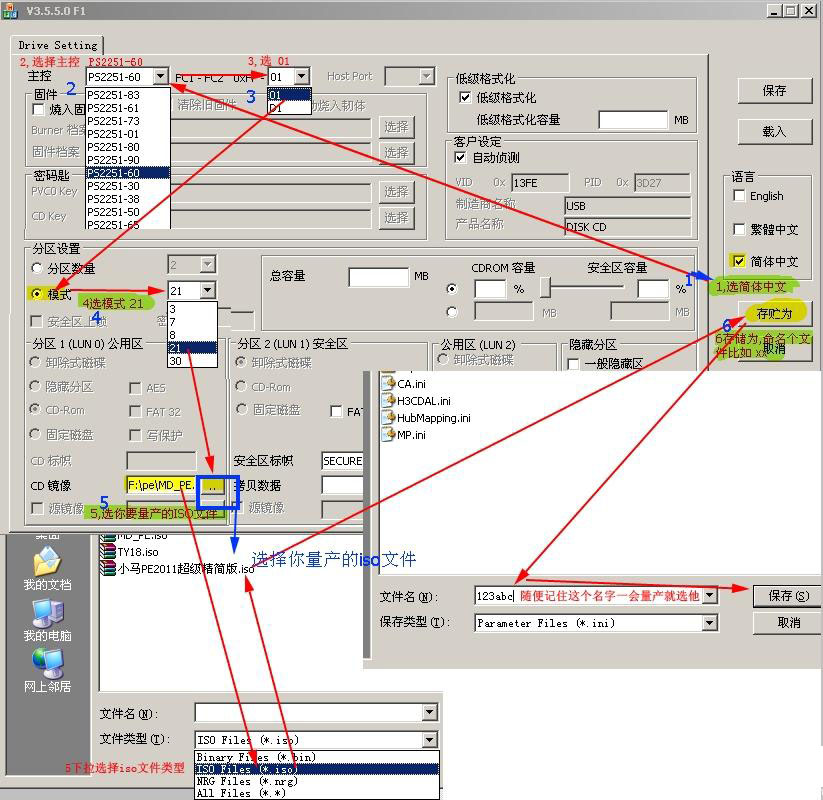The width and height of the screenshot is (823, 800).
Task: Enable the 低级格式化 checkbox
Action: click(463, 97)
